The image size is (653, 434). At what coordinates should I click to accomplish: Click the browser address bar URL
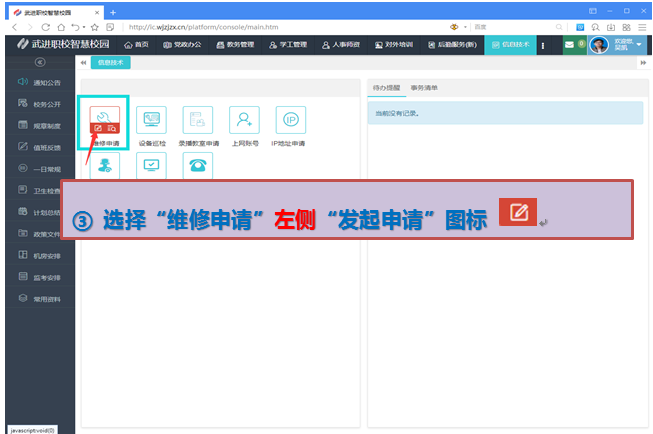(x=204, y=27)
